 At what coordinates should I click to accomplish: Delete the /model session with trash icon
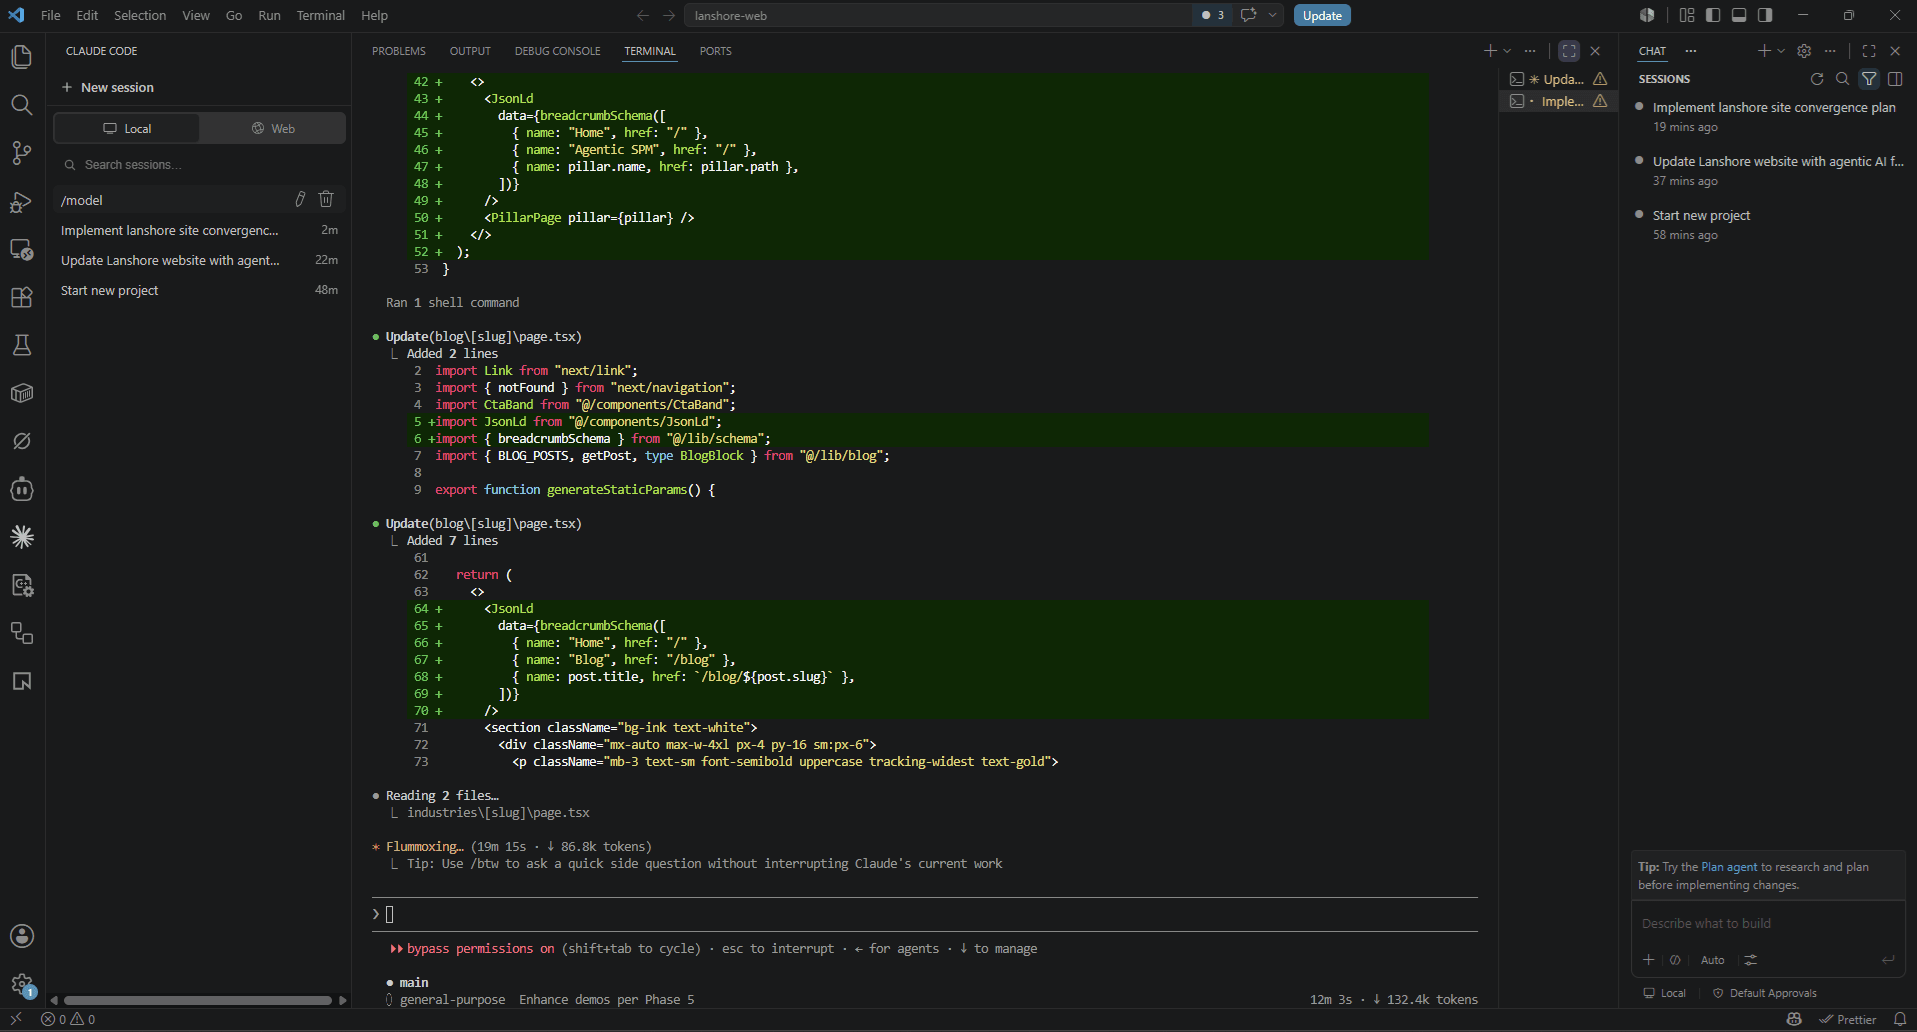(326, 200)
